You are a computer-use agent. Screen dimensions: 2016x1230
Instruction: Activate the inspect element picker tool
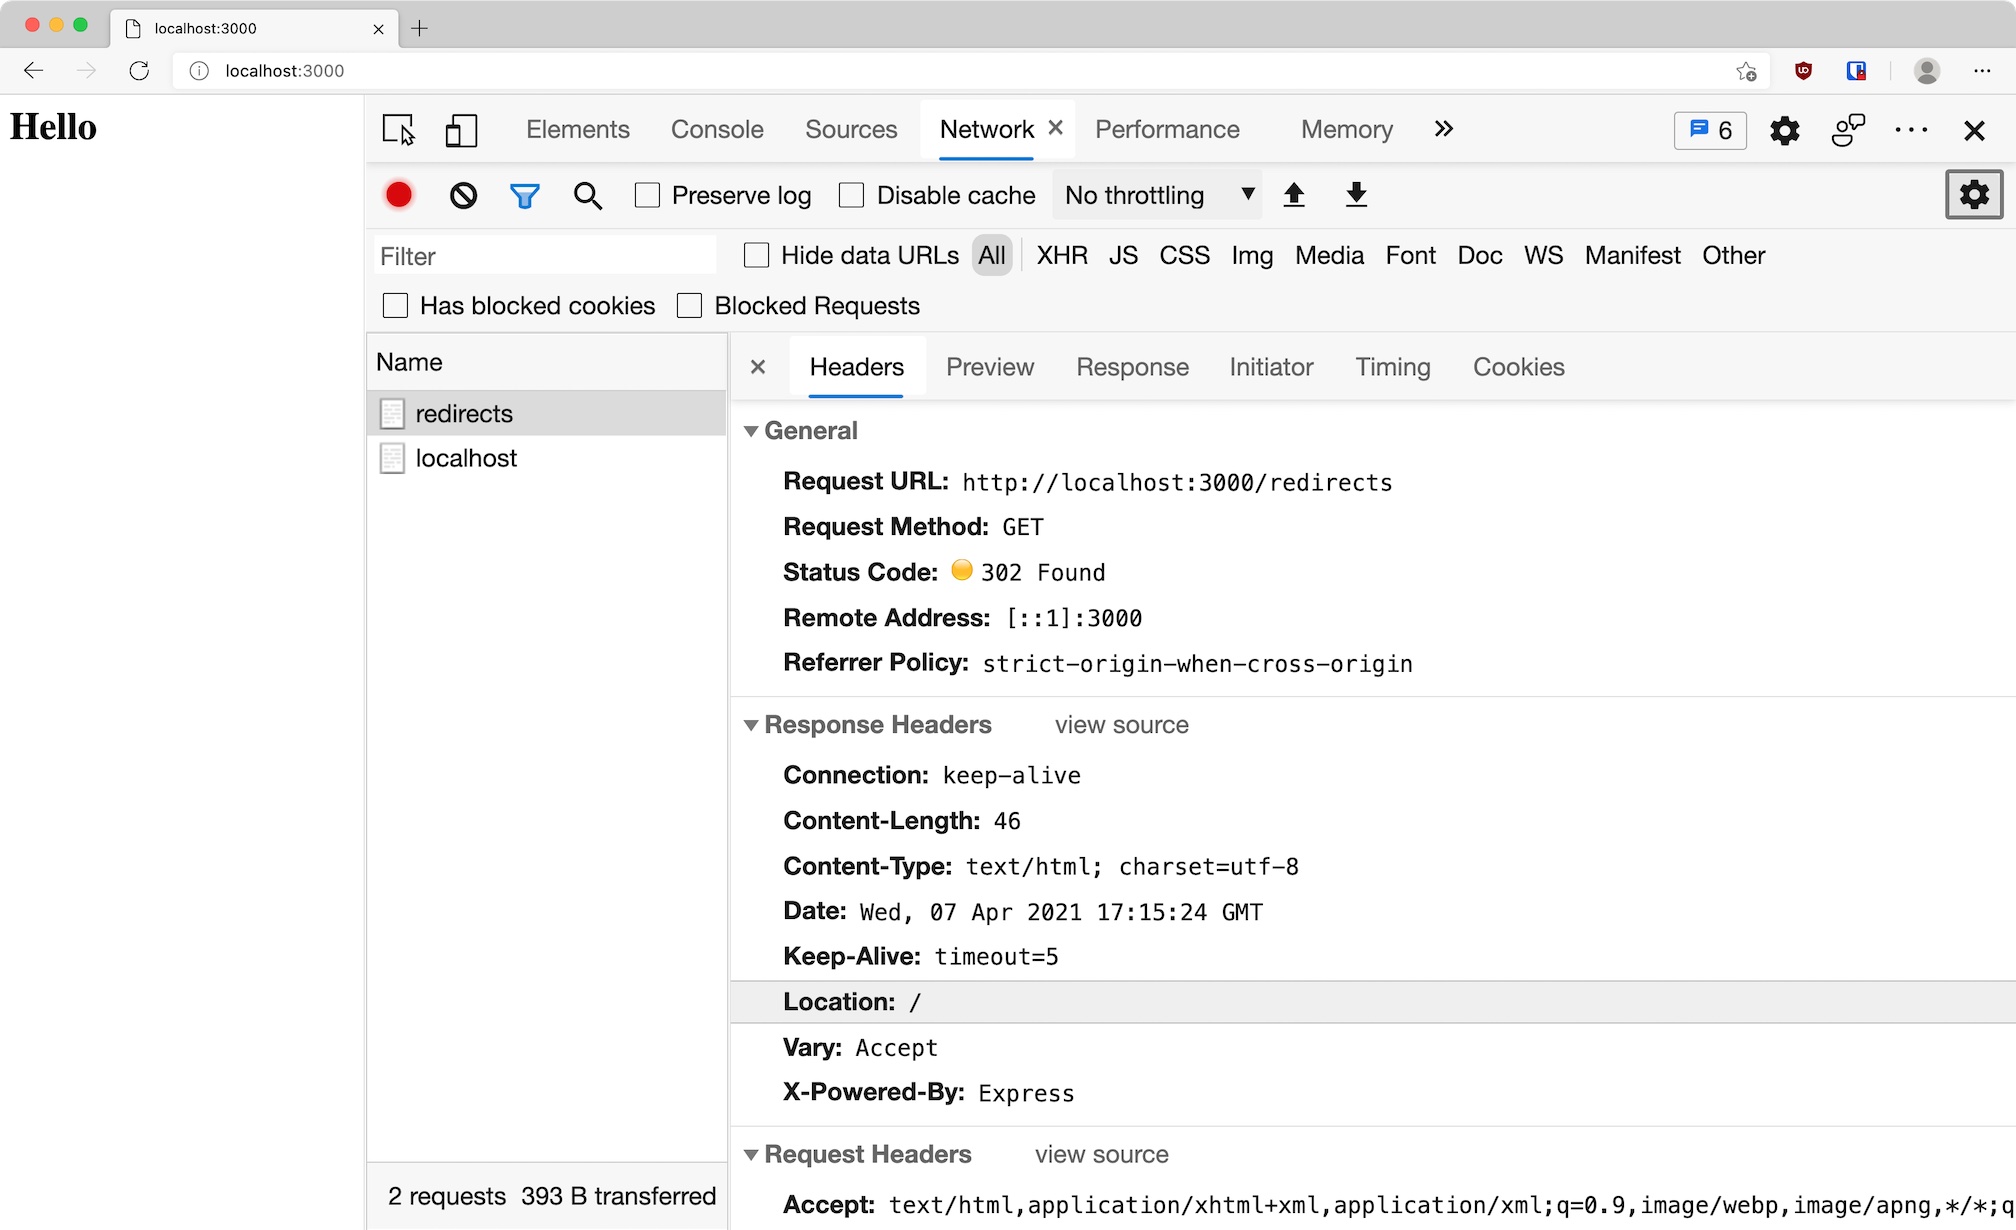tap(399, 130)
